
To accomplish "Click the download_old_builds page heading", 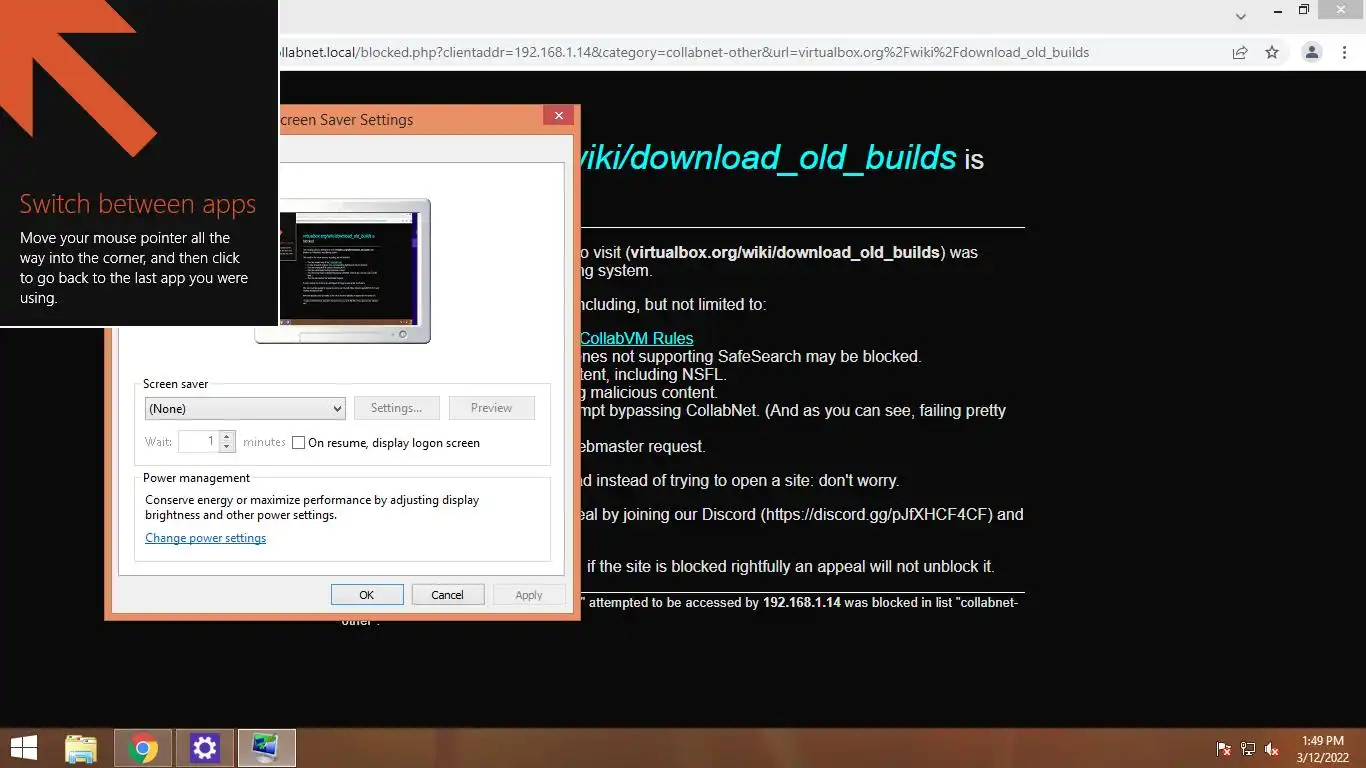I will tap(768, 158).
